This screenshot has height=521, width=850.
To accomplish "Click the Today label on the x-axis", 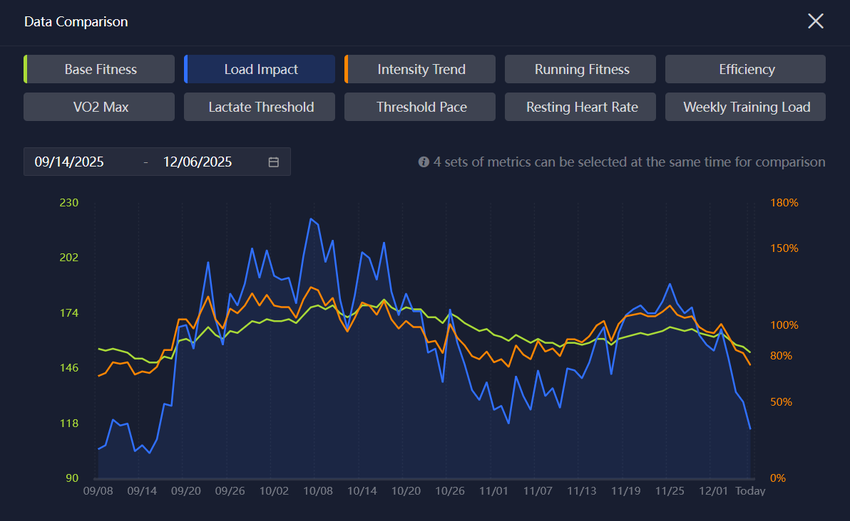I will click(750, 492).
